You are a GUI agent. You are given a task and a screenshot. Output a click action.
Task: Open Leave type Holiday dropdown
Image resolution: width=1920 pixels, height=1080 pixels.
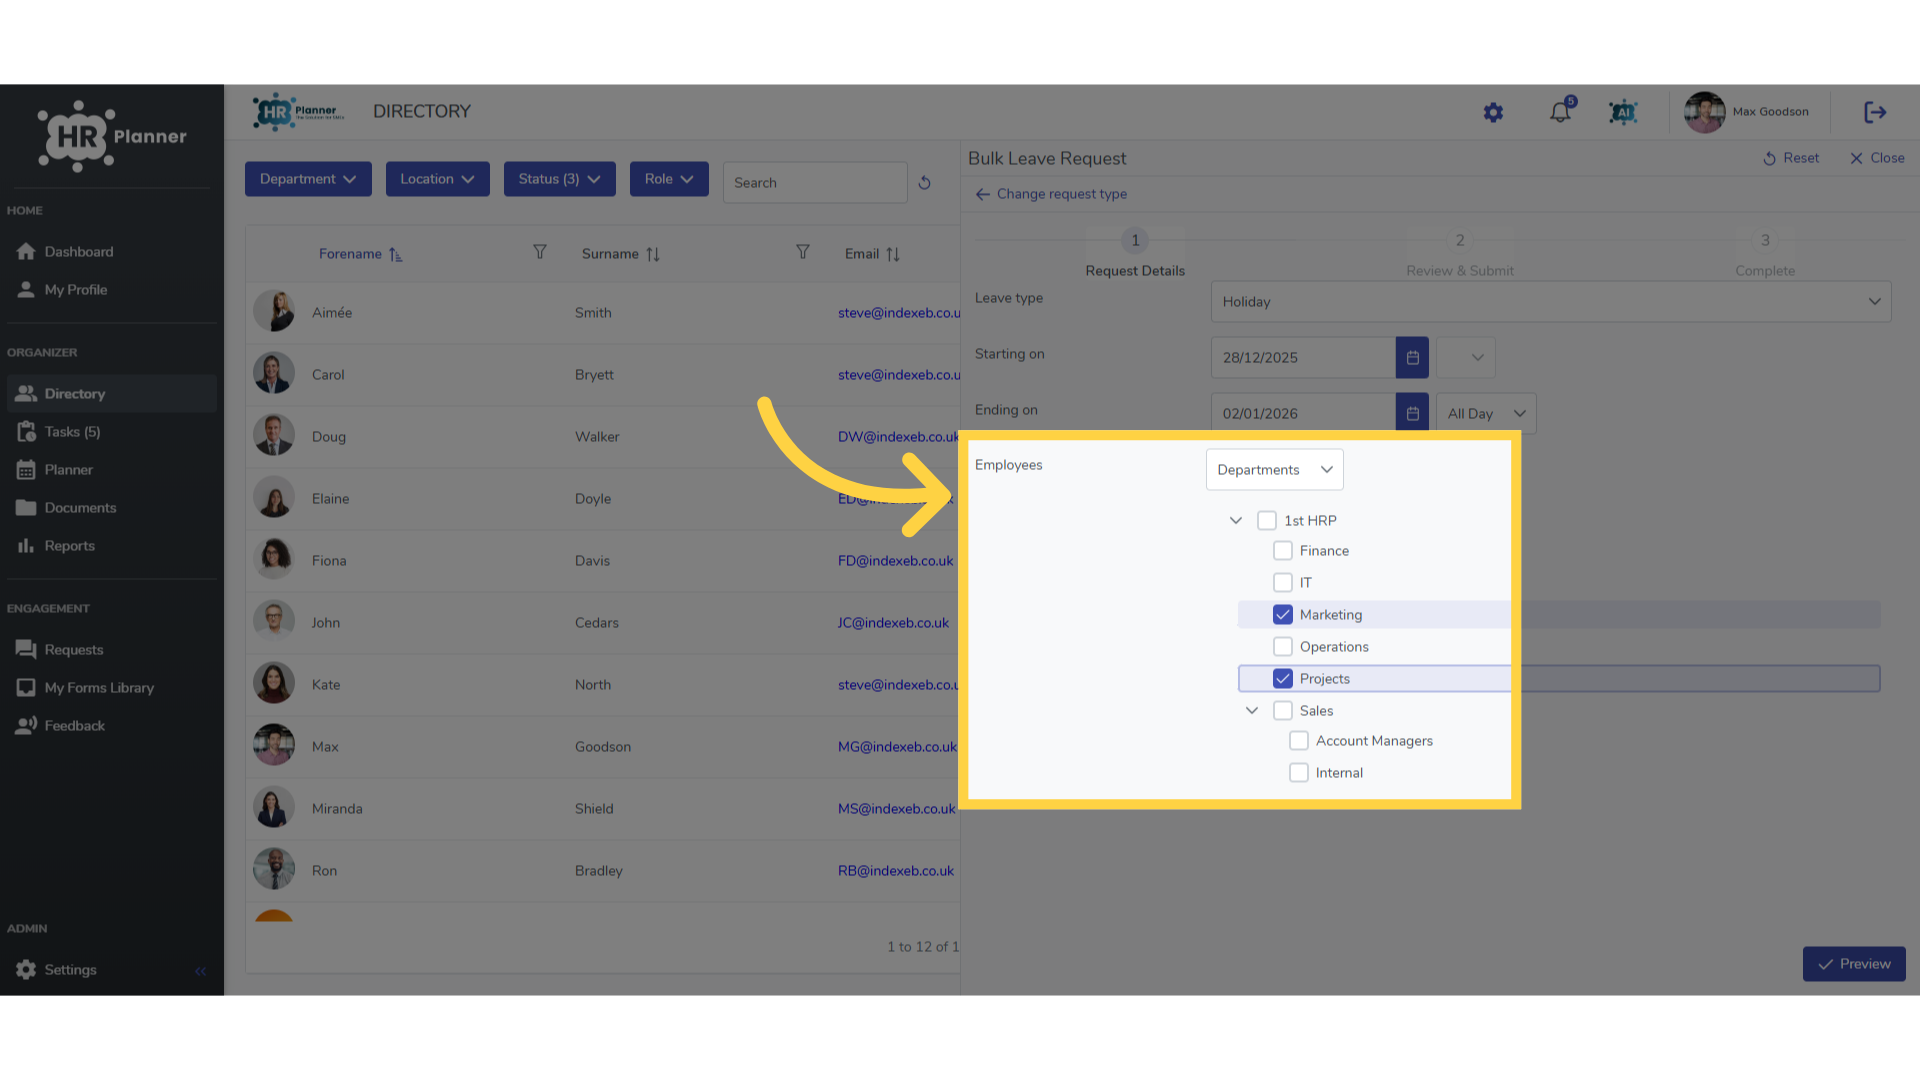pyautogui.click(x=1551, y=301)
